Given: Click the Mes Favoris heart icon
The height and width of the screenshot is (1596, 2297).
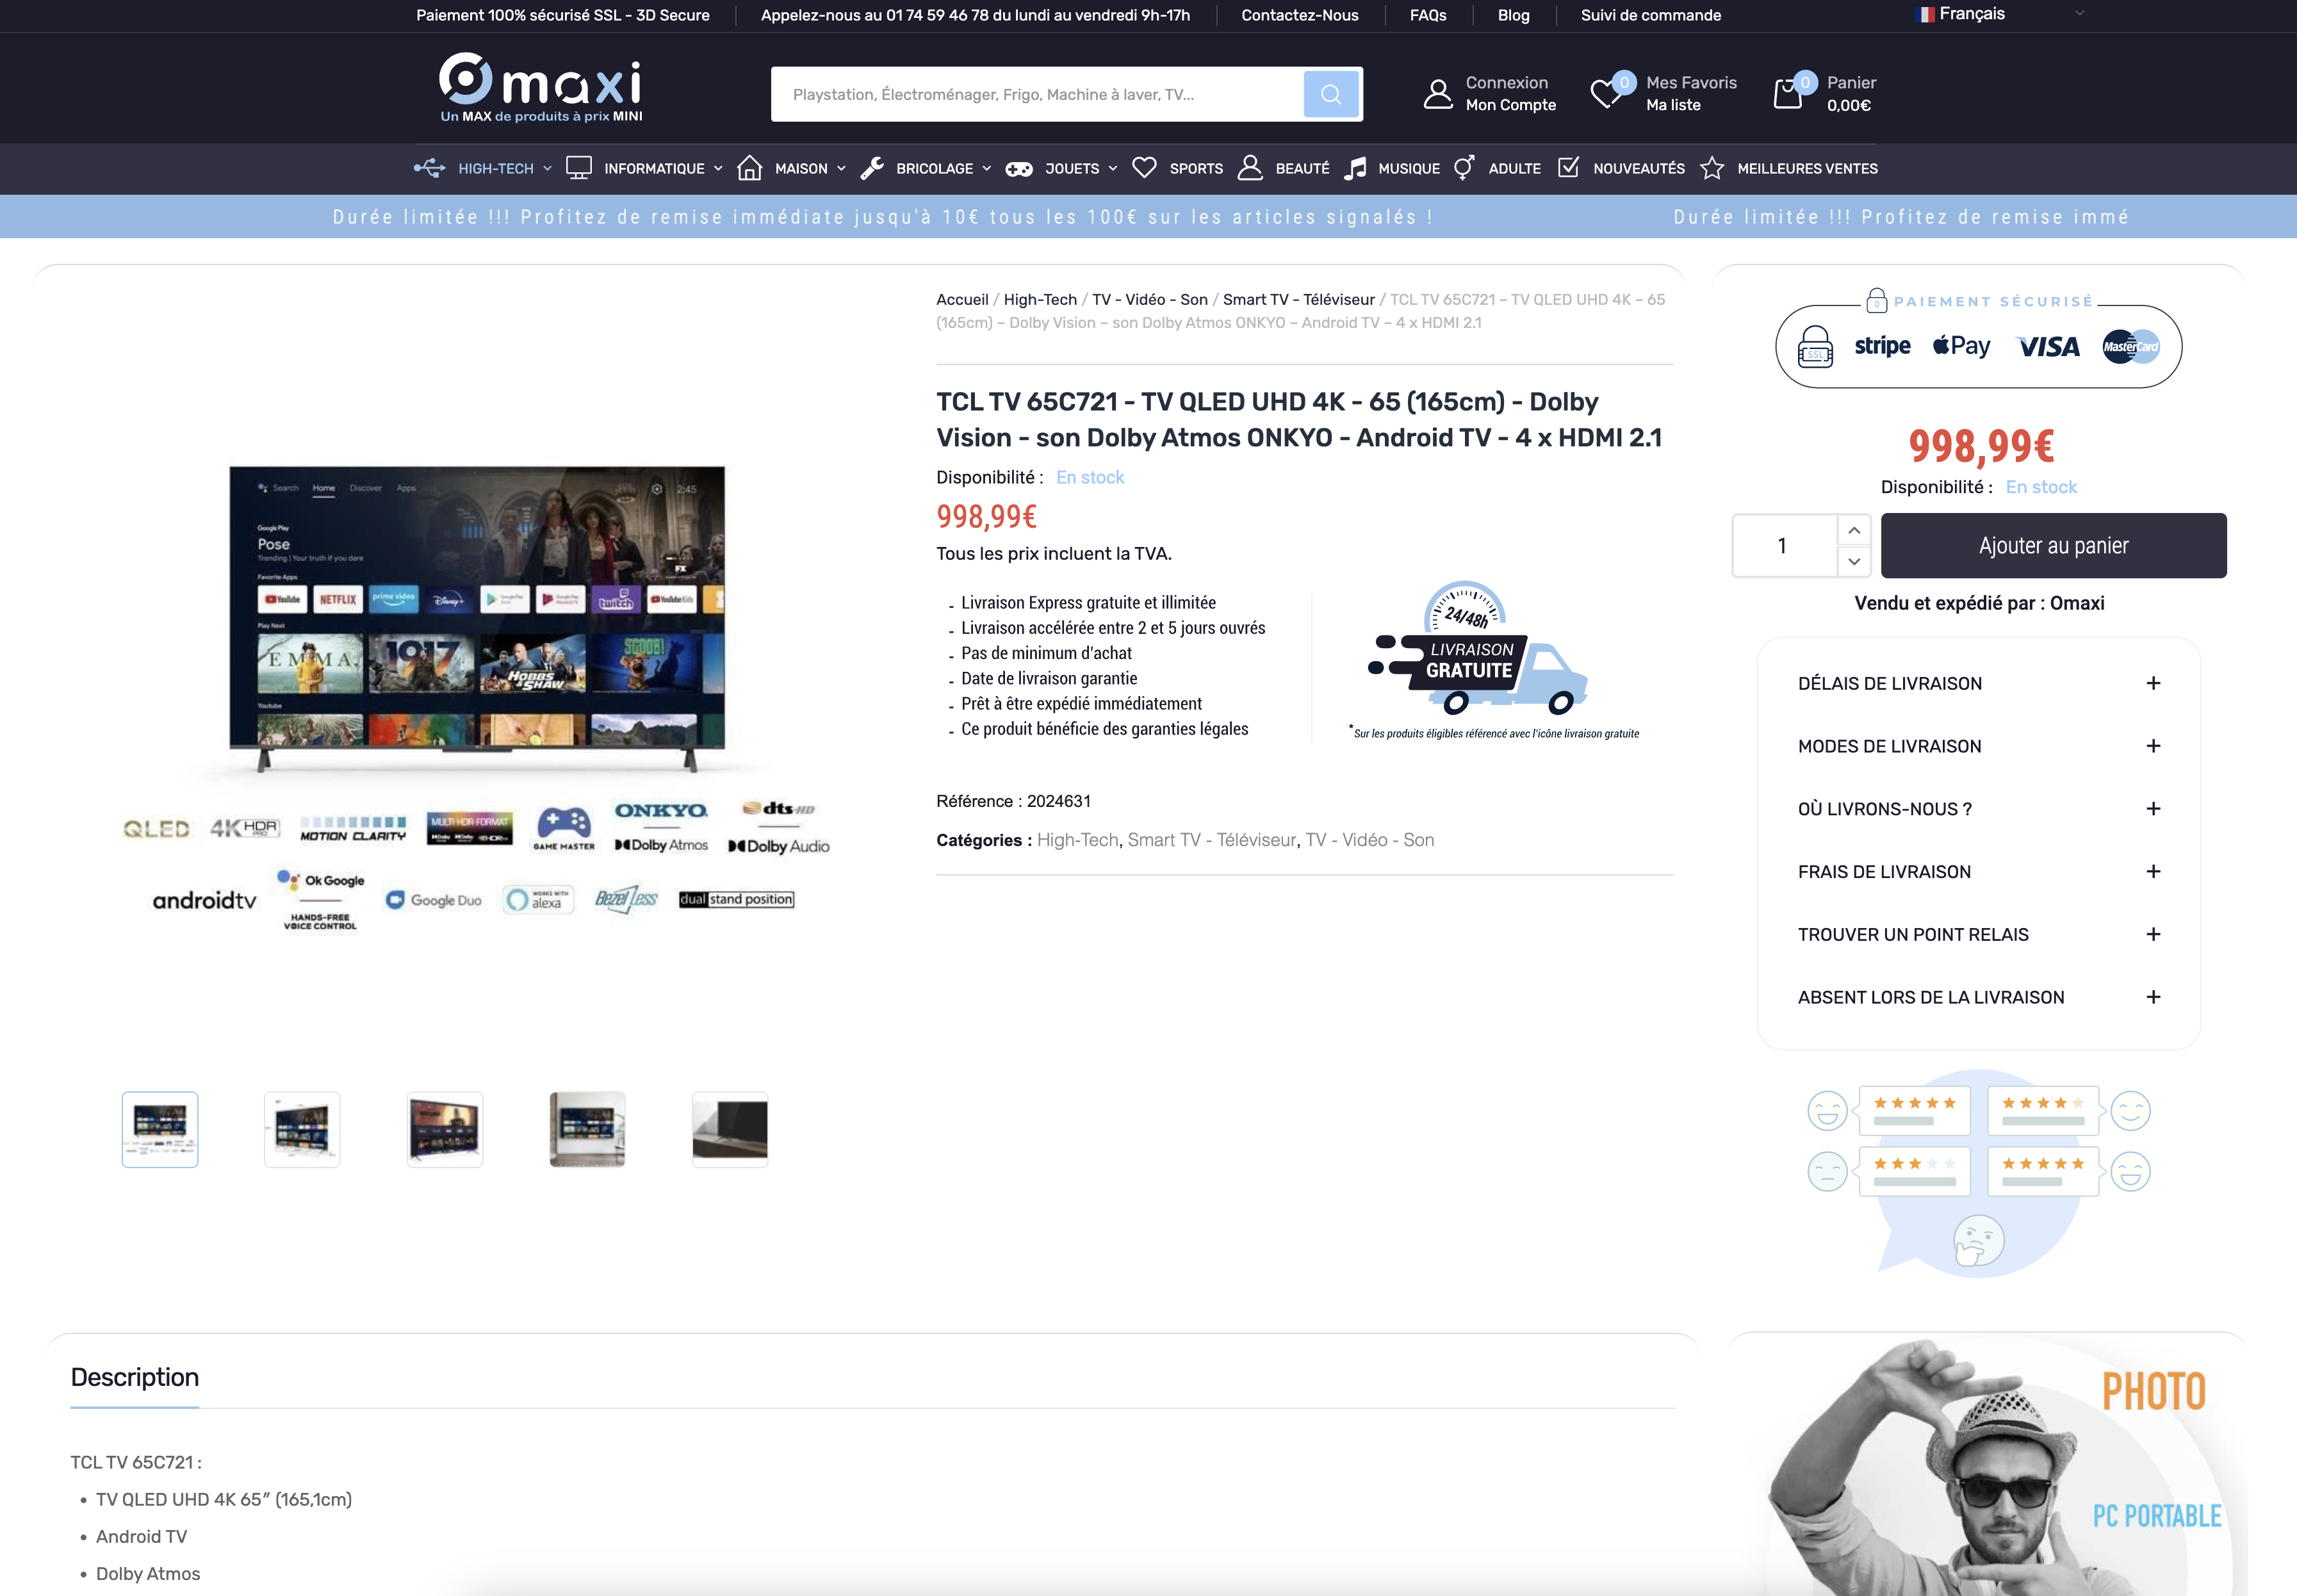Looking at the screenshot, I should tap(1606, 94).
